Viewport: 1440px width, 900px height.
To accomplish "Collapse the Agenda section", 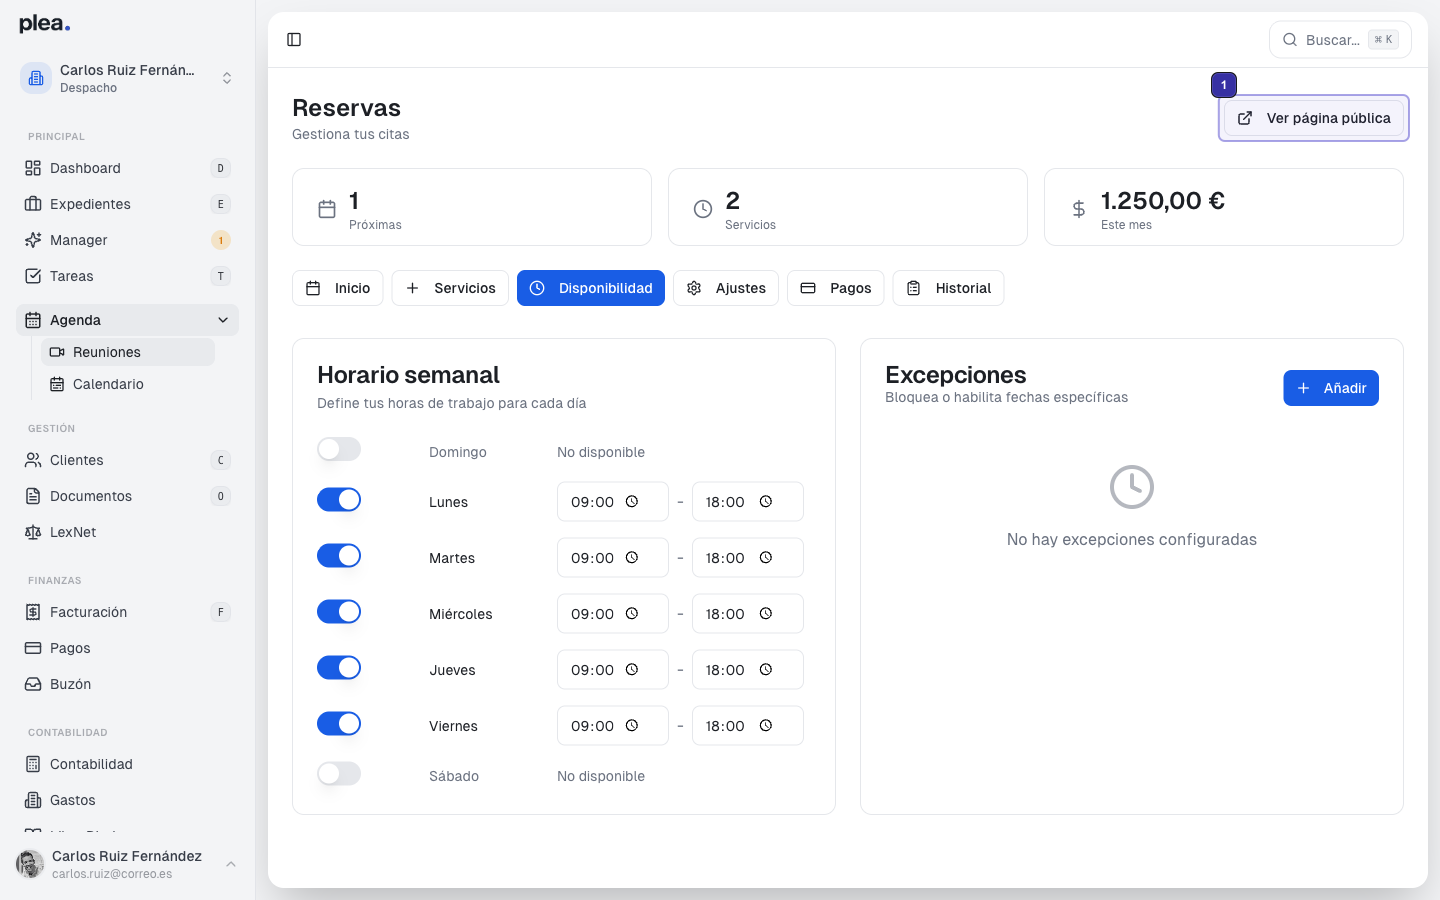I will pos(224,320).
